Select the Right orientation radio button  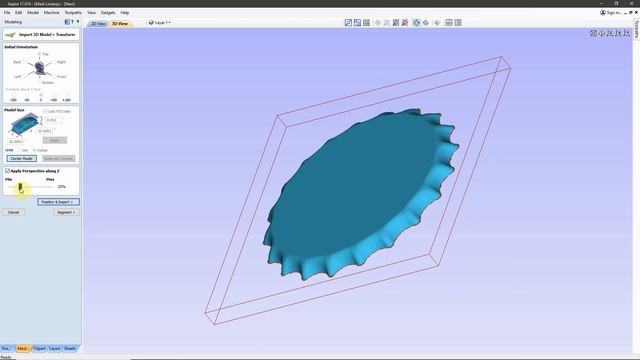(55, 62)
